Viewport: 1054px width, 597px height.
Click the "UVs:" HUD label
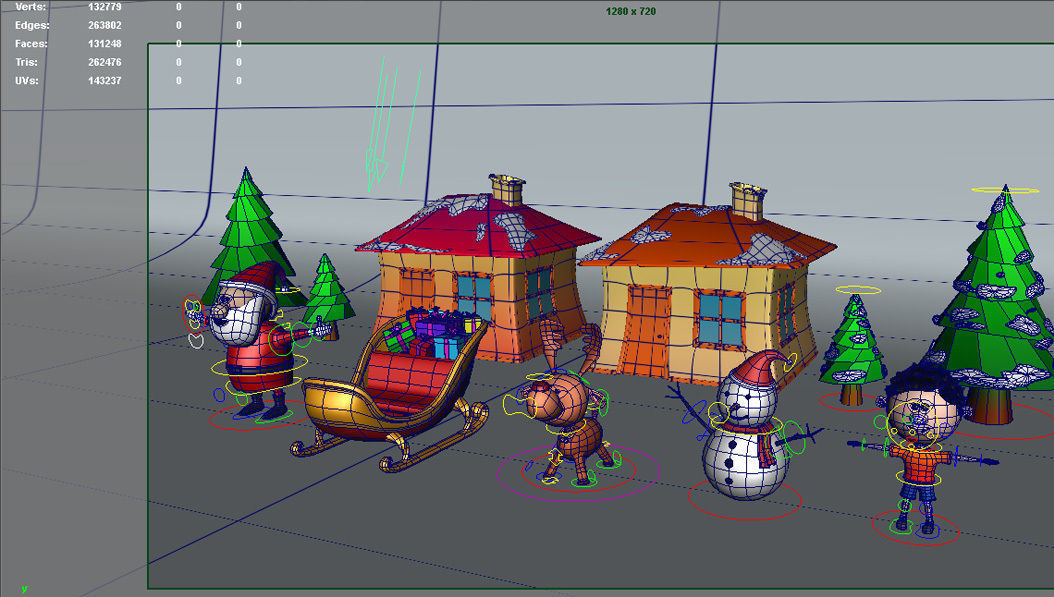click(27, 81)
